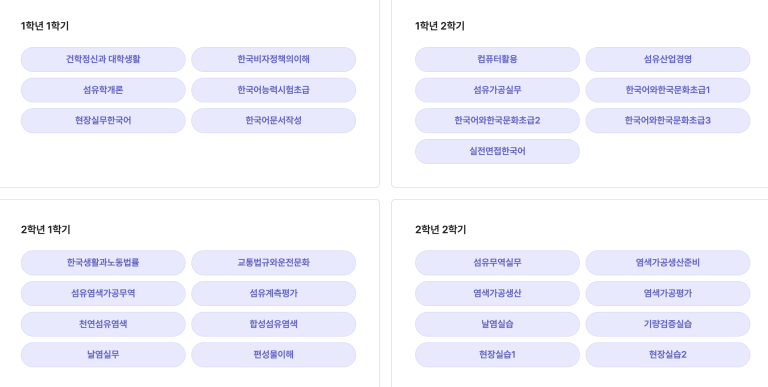Select the 한국비자정책의이해 course
Screen dimensions: 768x387
pyautogui.click(x=274, y=59)
